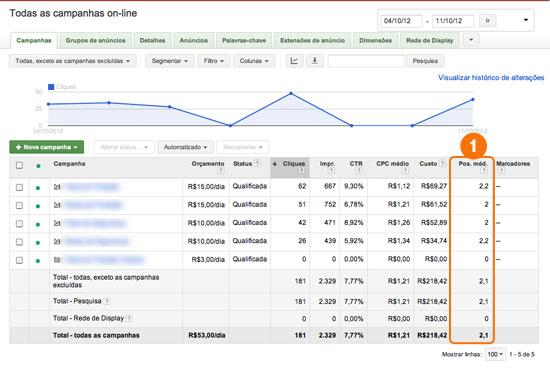
Task: Open the Filtro dropdown
Action: [214, 61]
